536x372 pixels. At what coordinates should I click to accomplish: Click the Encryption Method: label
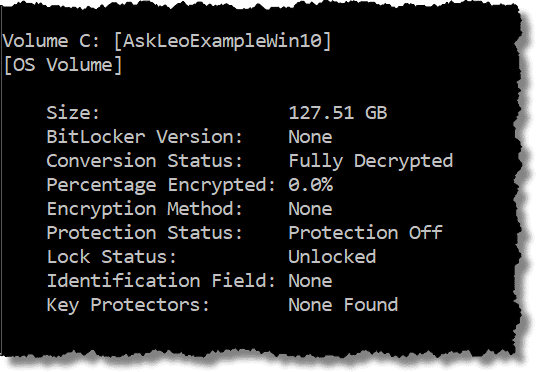144,209
